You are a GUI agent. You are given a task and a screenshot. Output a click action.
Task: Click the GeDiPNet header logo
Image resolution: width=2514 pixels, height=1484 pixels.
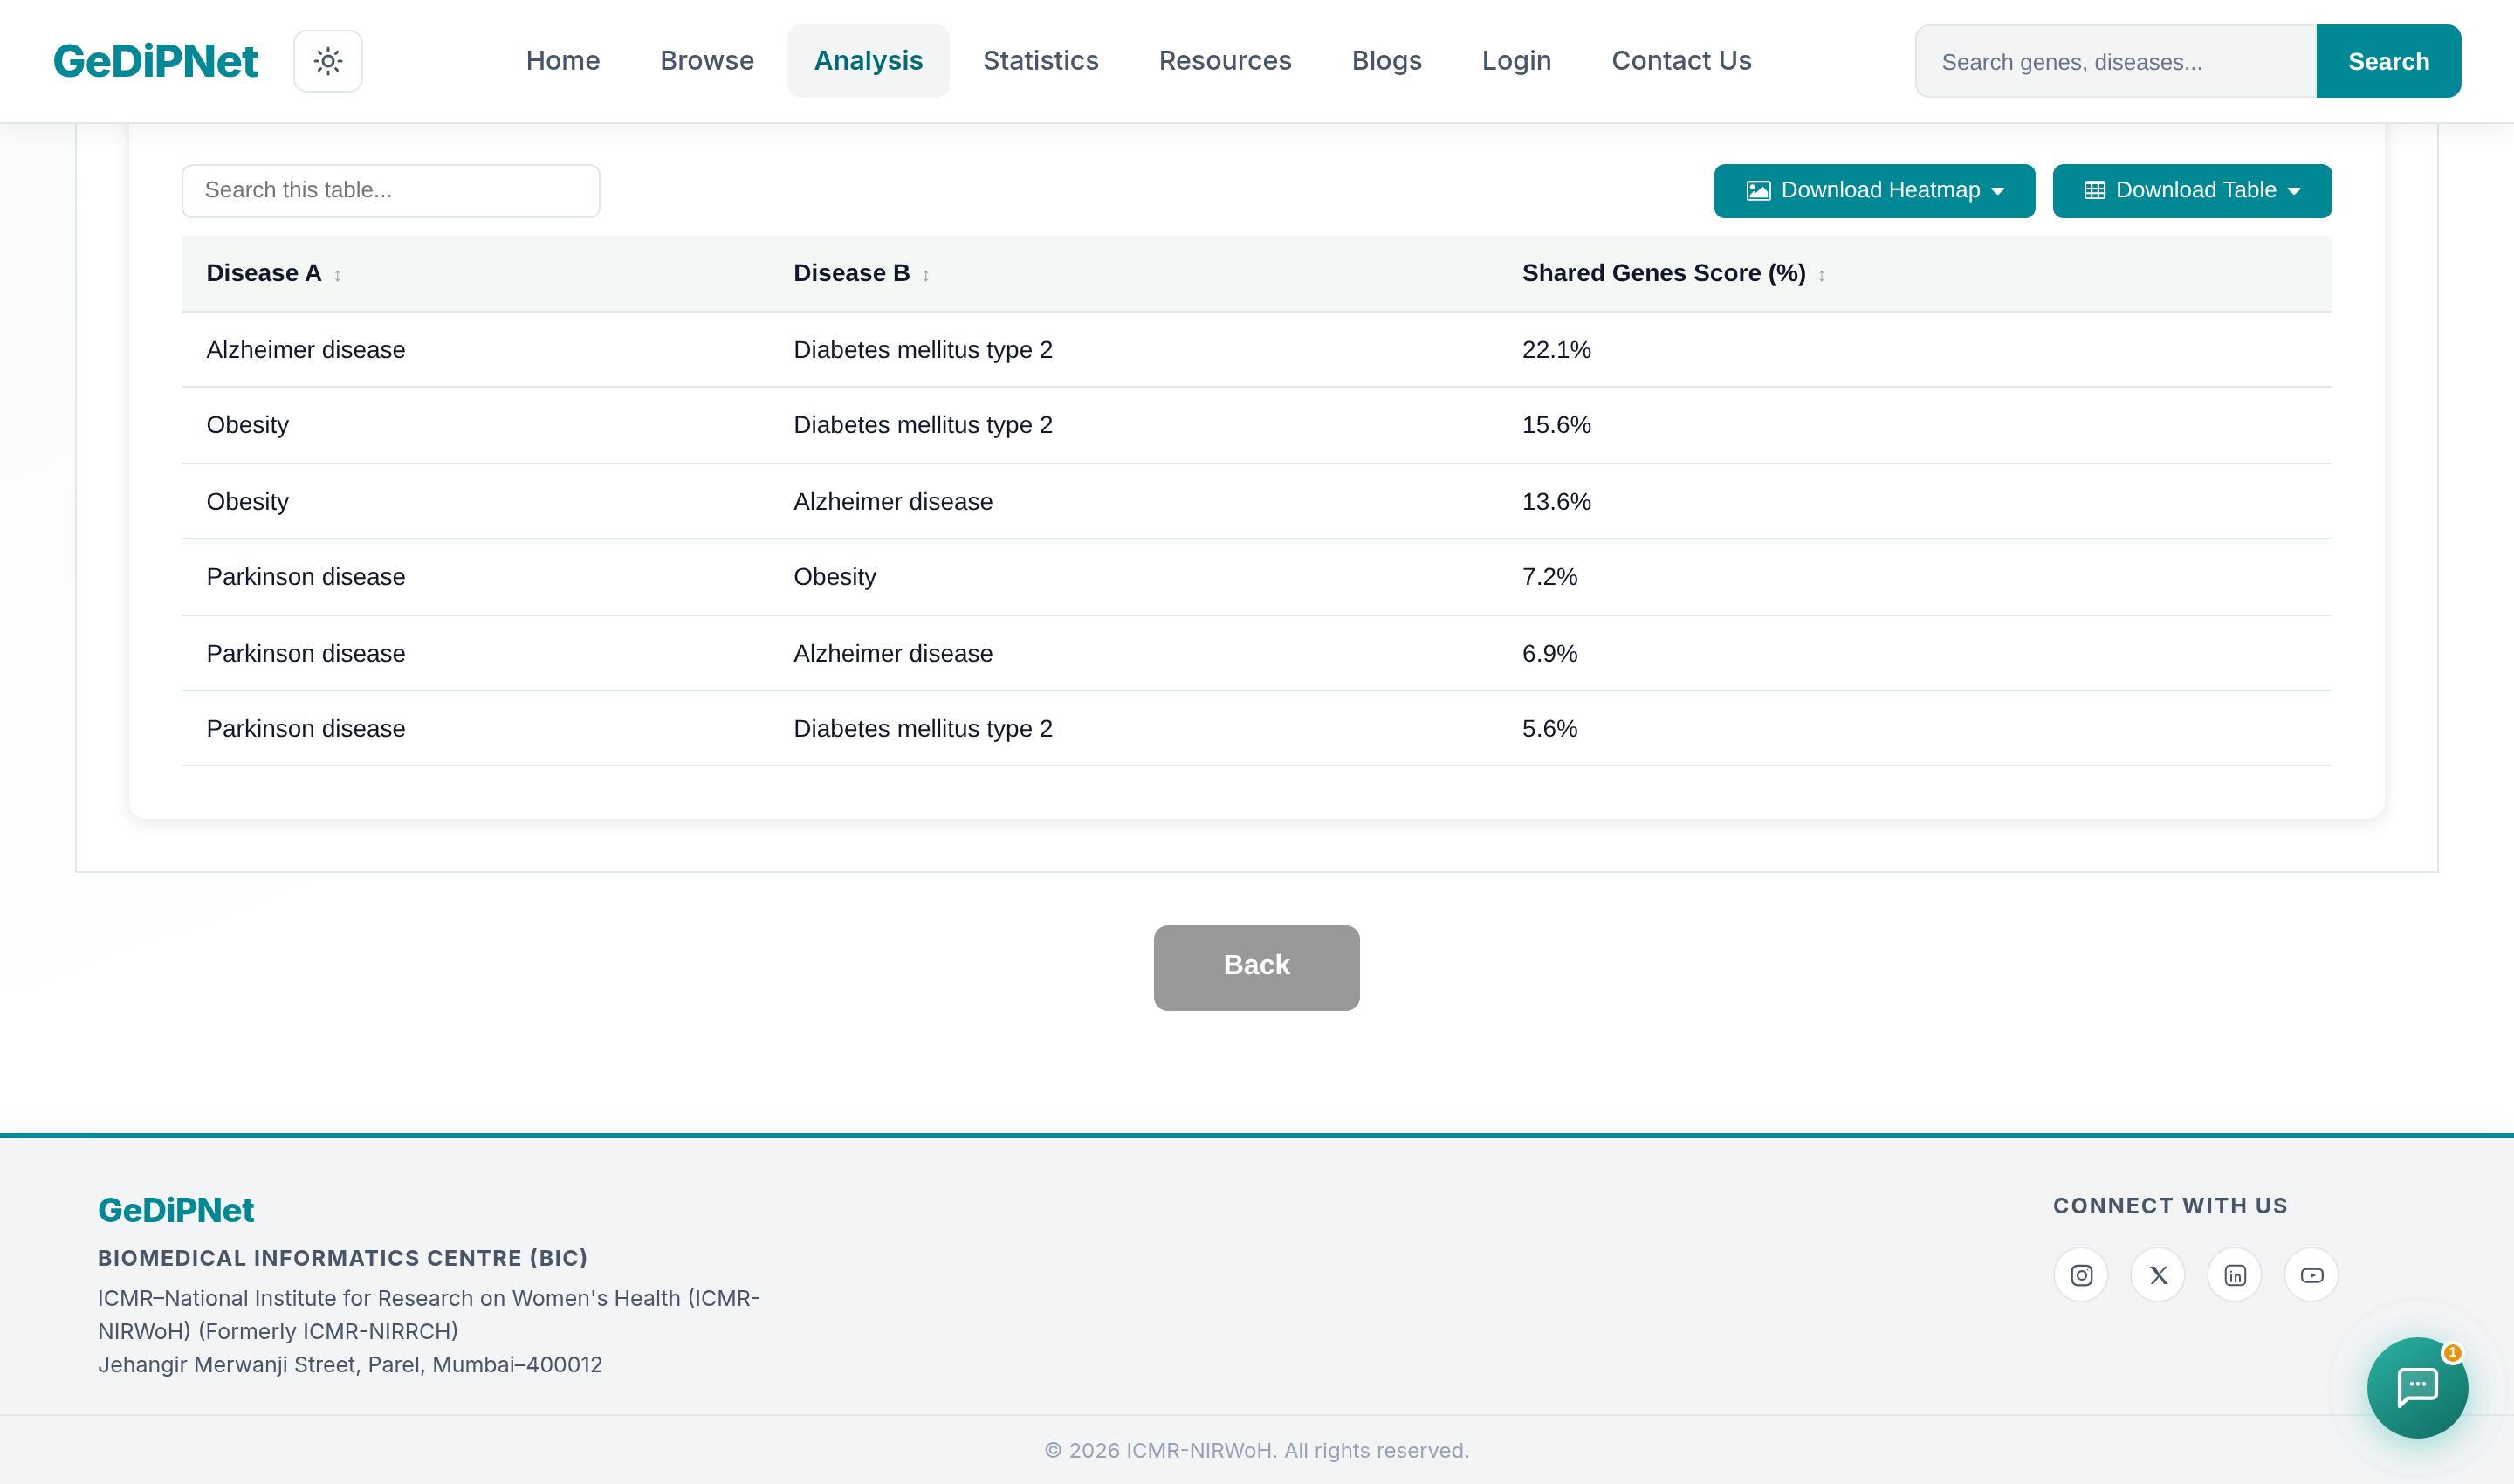(x=155, y=61)
